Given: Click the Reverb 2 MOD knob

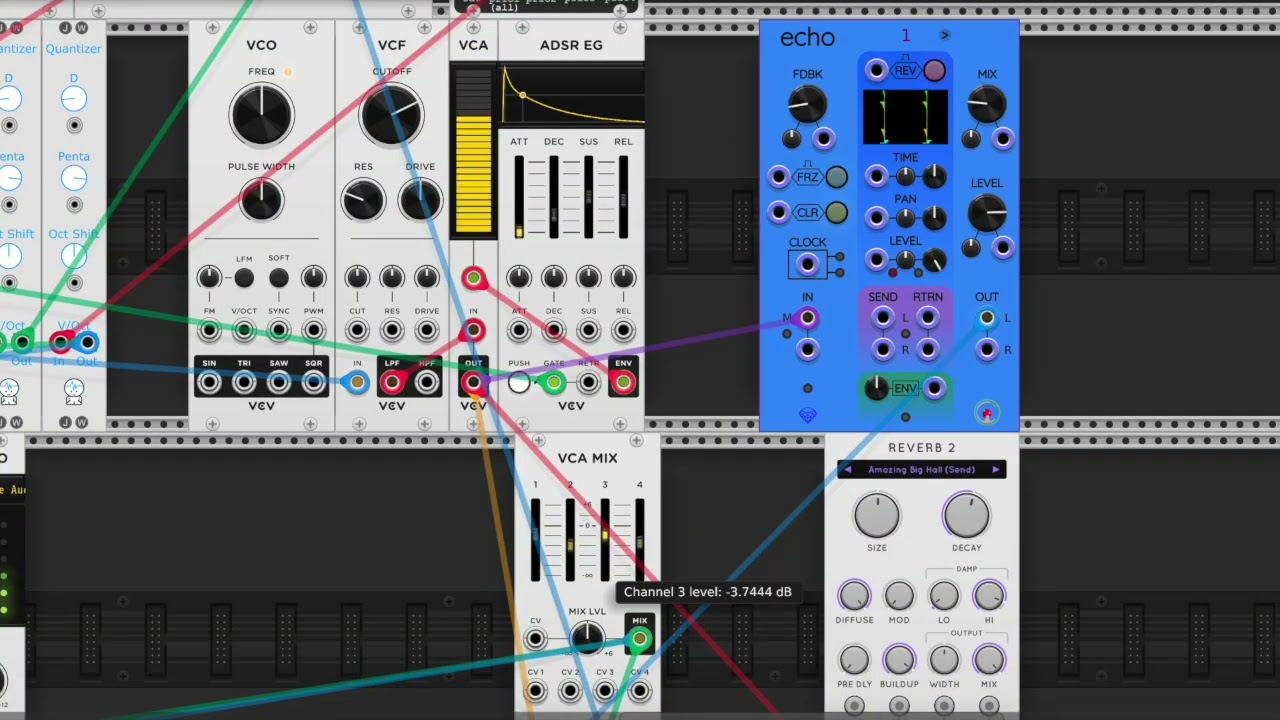Looking at the screenshot, I should point(899,596).
